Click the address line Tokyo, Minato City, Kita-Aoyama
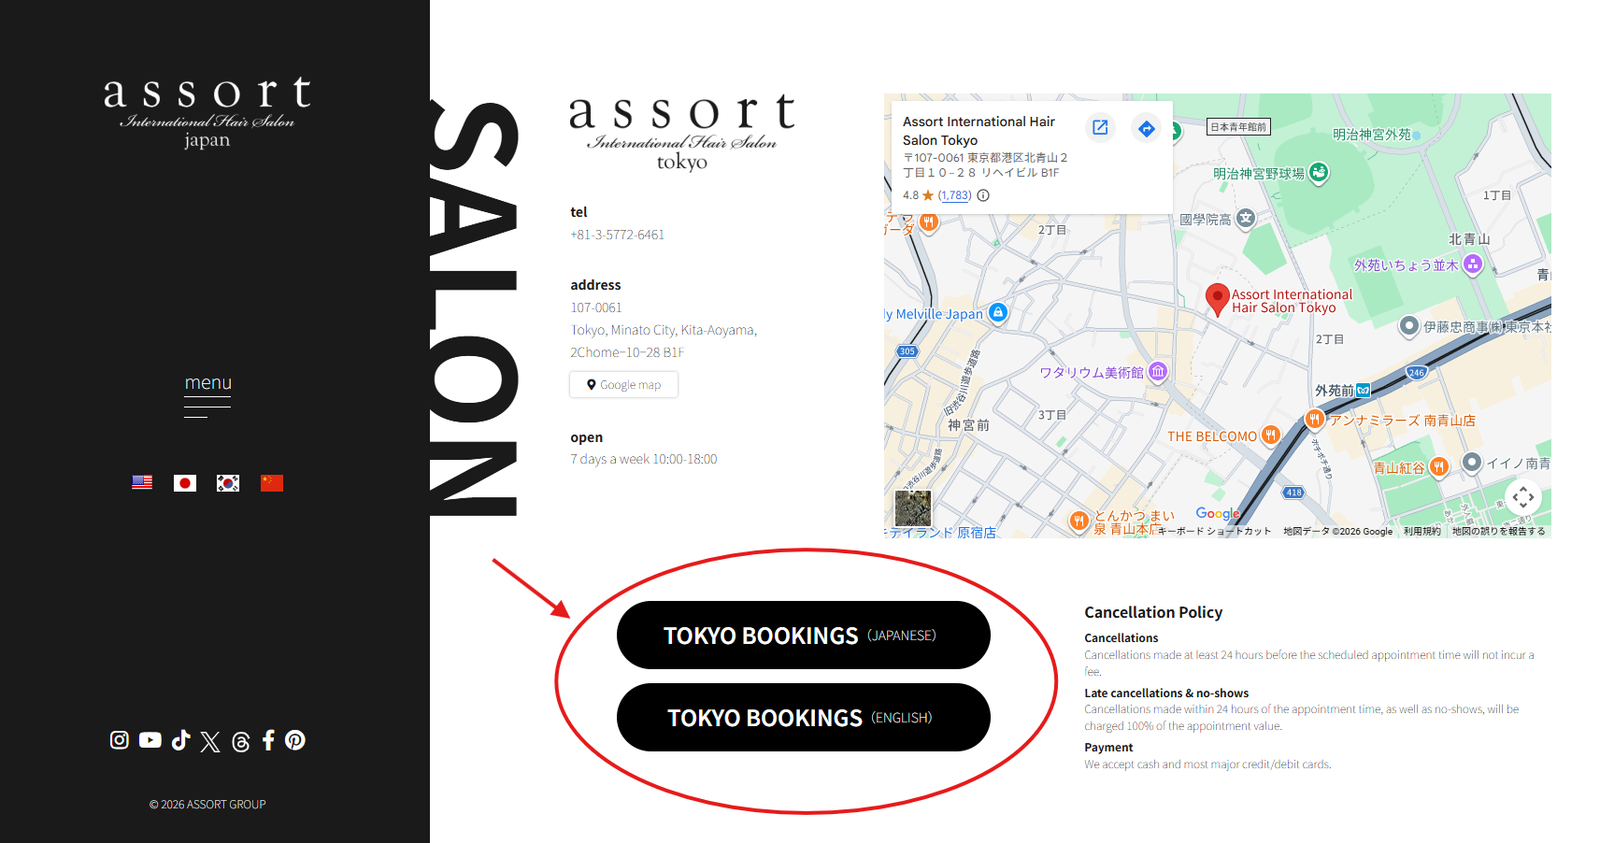 664,330
